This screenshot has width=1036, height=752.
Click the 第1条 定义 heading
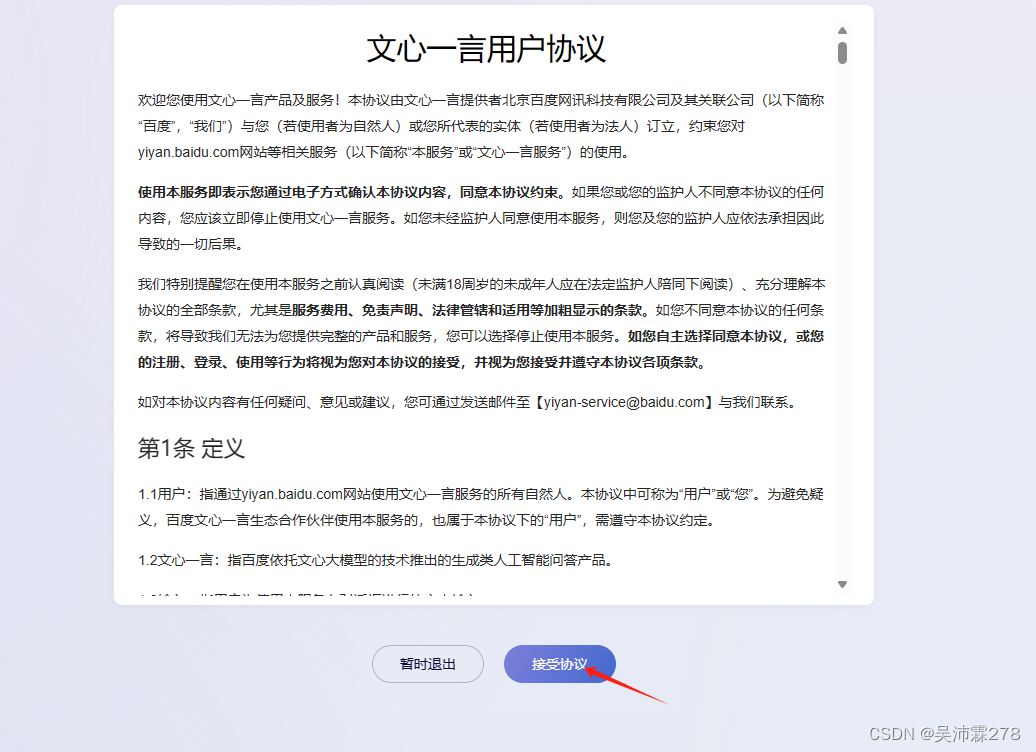coord(192,449)
